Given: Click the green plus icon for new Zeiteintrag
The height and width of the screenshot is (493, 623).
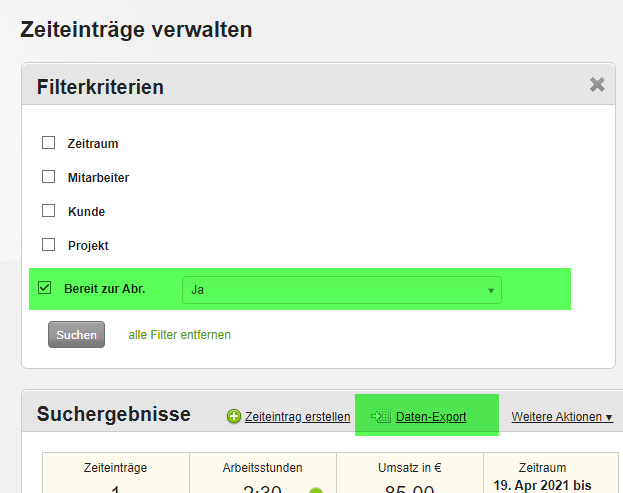Looking at the screenshot, I should point(234,417).
